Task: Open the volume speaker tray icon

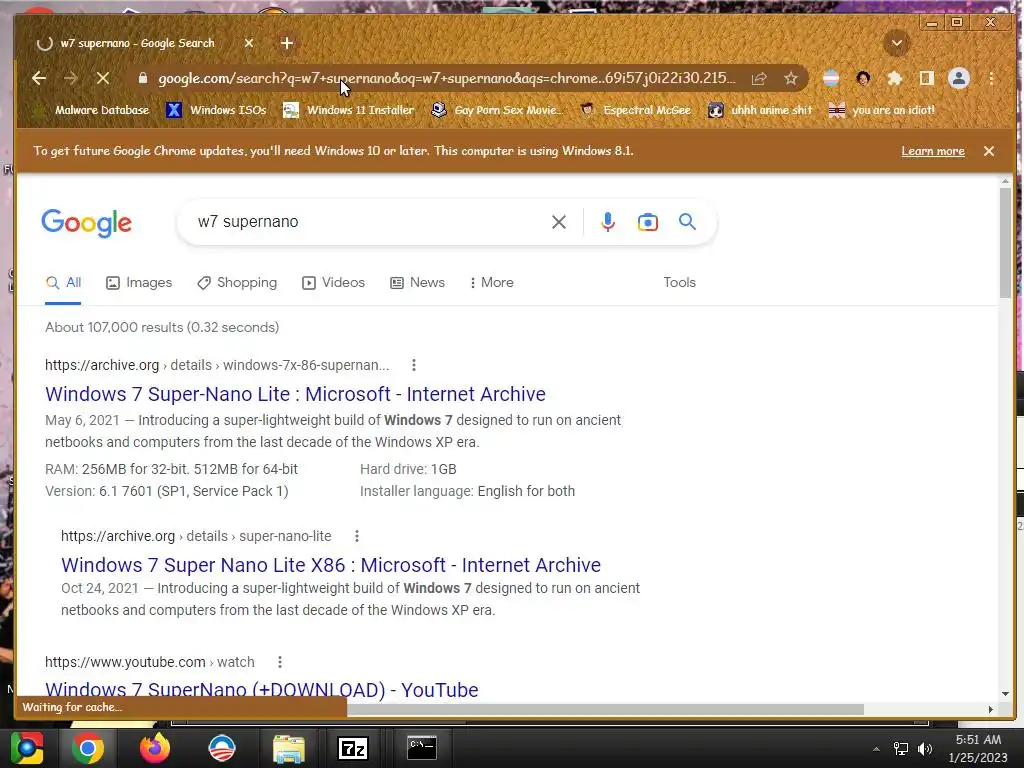Action: pos(925,749)
